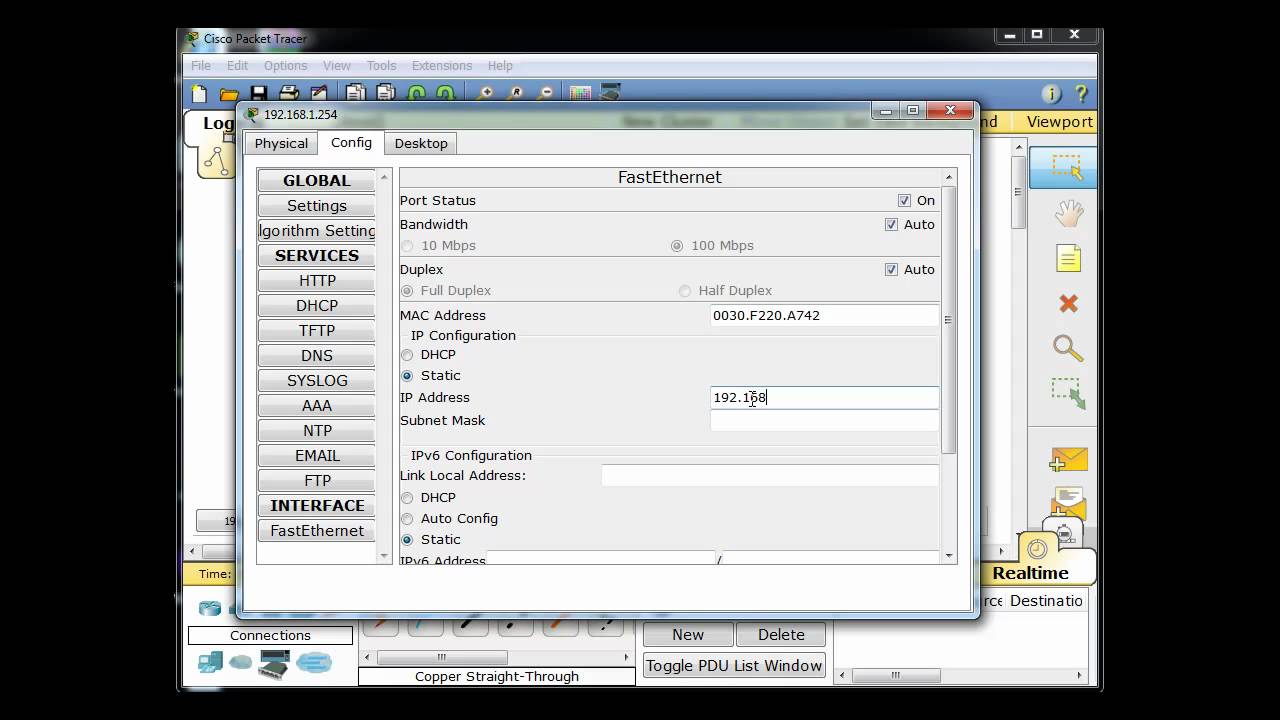The image size is (1280, 720).
Task: Open the DNS service settings
Action: [317, 355]
